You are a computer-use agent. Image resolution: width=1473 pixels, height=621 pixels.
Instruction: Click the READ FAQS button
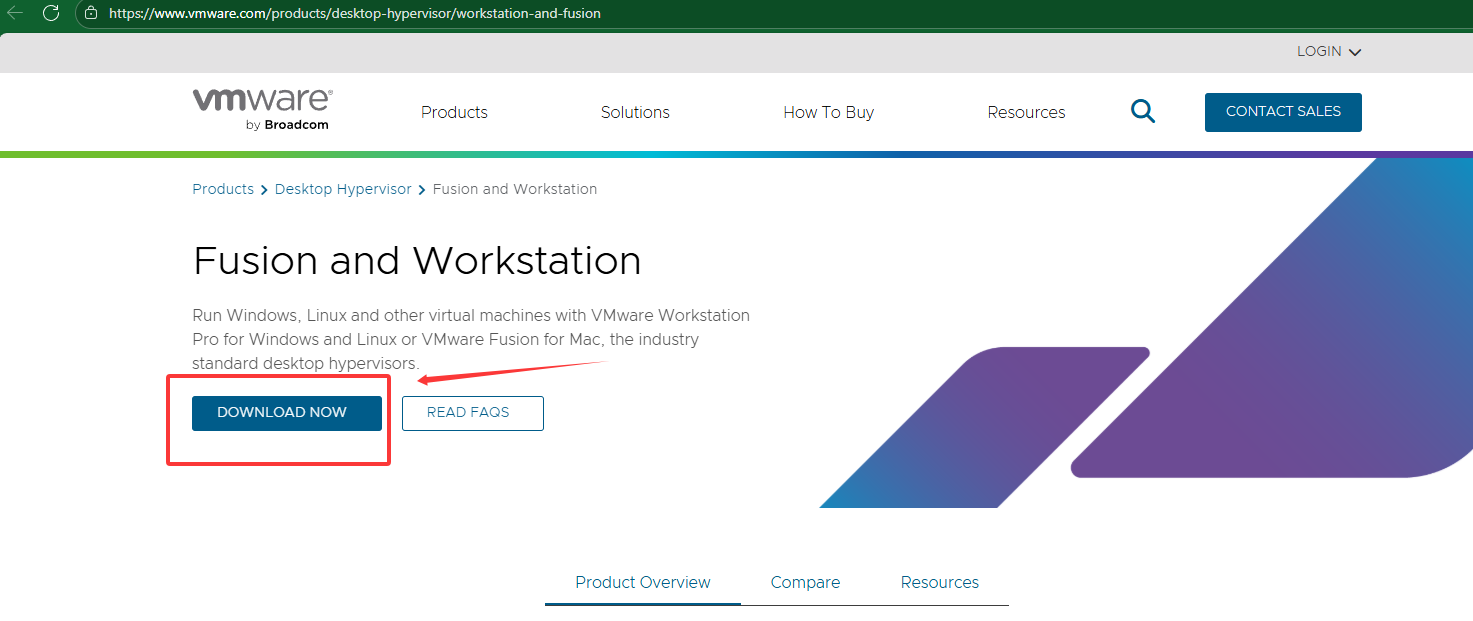[473, 413]
